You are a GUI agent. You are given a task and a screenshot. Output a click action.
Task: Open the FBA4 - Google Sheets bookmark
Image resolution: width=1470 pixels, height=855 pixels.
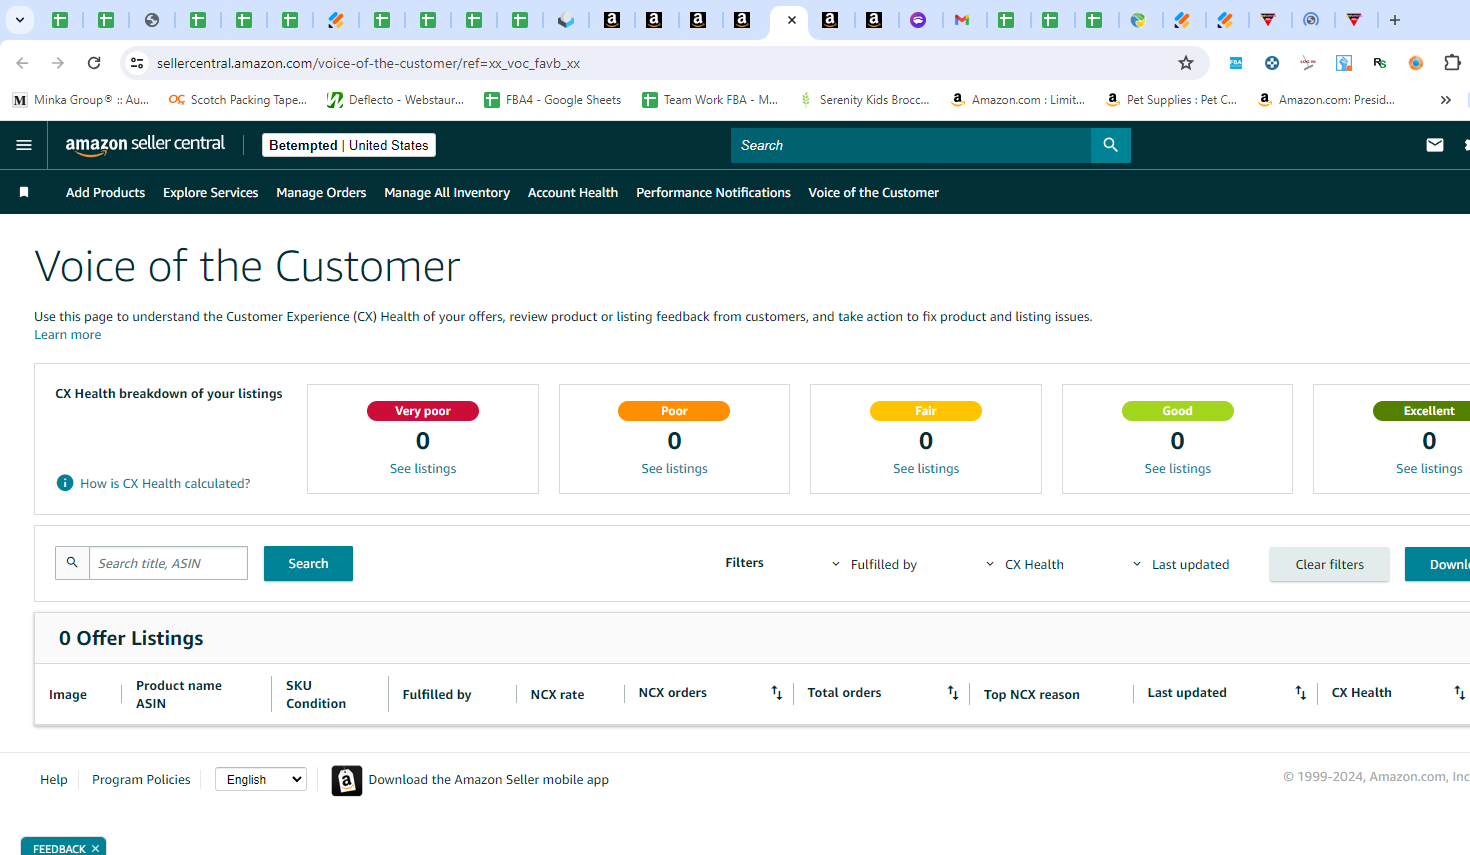[x=552, y=100]
